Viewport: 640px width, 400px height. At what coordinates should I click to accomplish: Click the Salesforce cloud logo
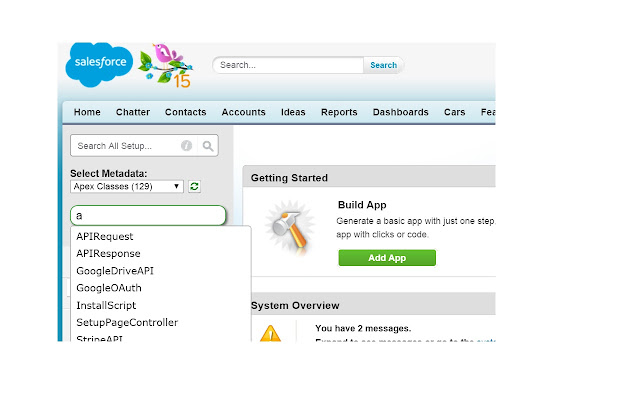click(100, 64)
